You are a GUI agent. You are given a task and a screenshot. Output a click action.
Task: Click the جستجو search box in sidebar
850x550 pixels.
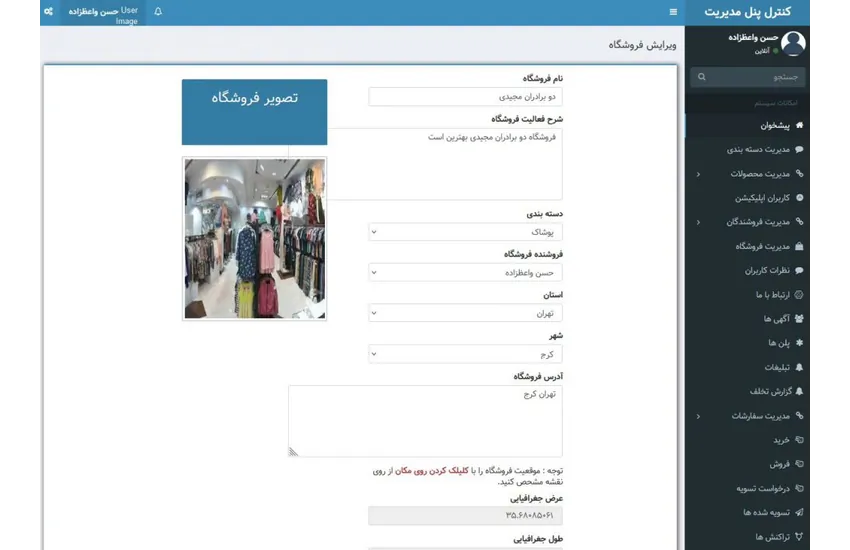coord(748,77)
